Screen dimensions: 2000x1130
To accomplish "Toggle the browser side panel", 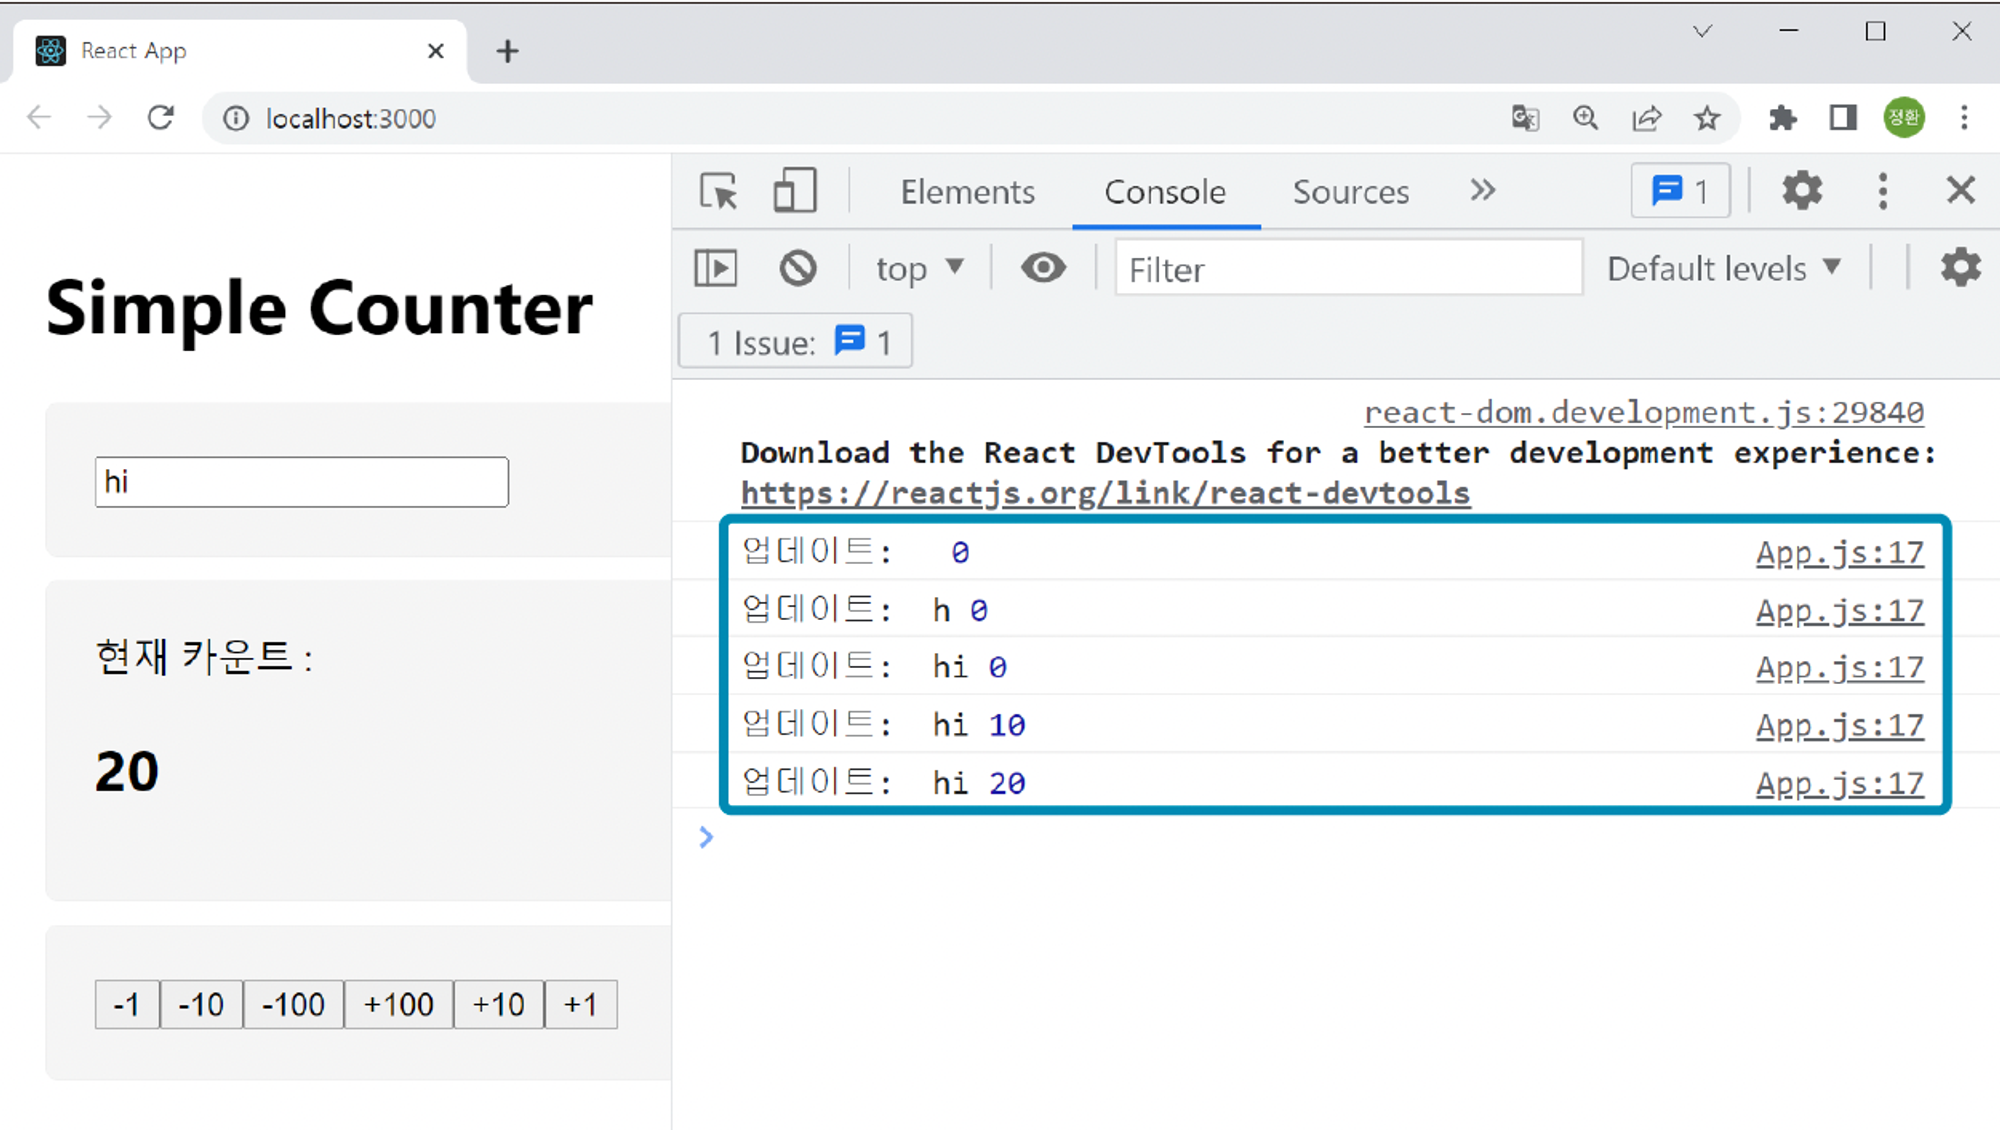I will [1843, 118].
